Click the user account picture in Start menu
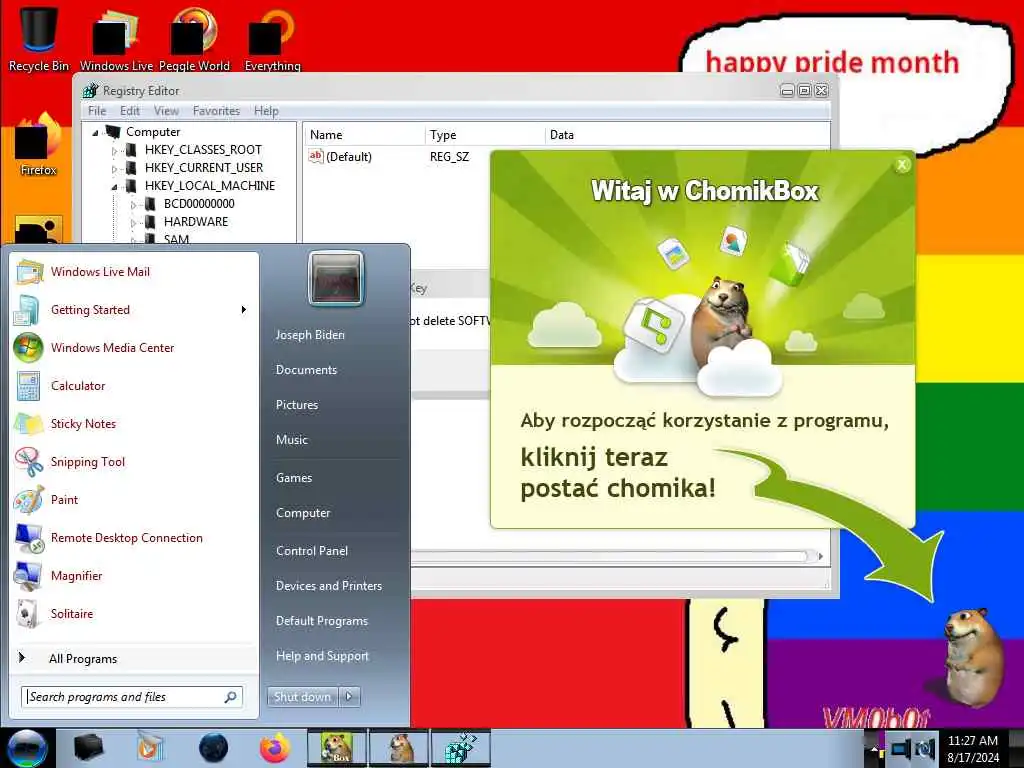 point(336,280)
